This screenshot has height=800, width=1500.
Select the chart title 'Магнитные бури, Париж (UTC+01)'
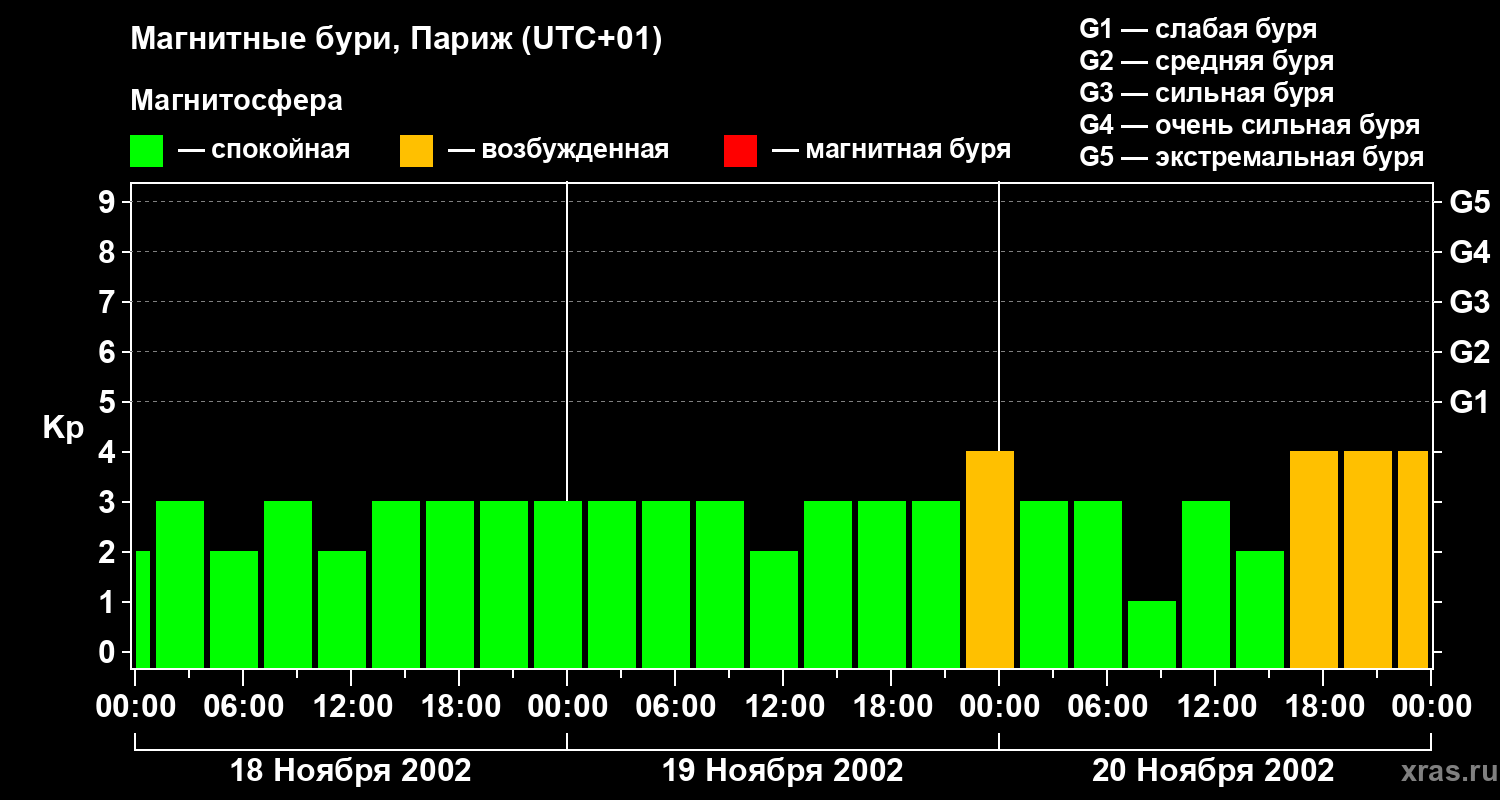pyautogui.click(x=396, y=40)
